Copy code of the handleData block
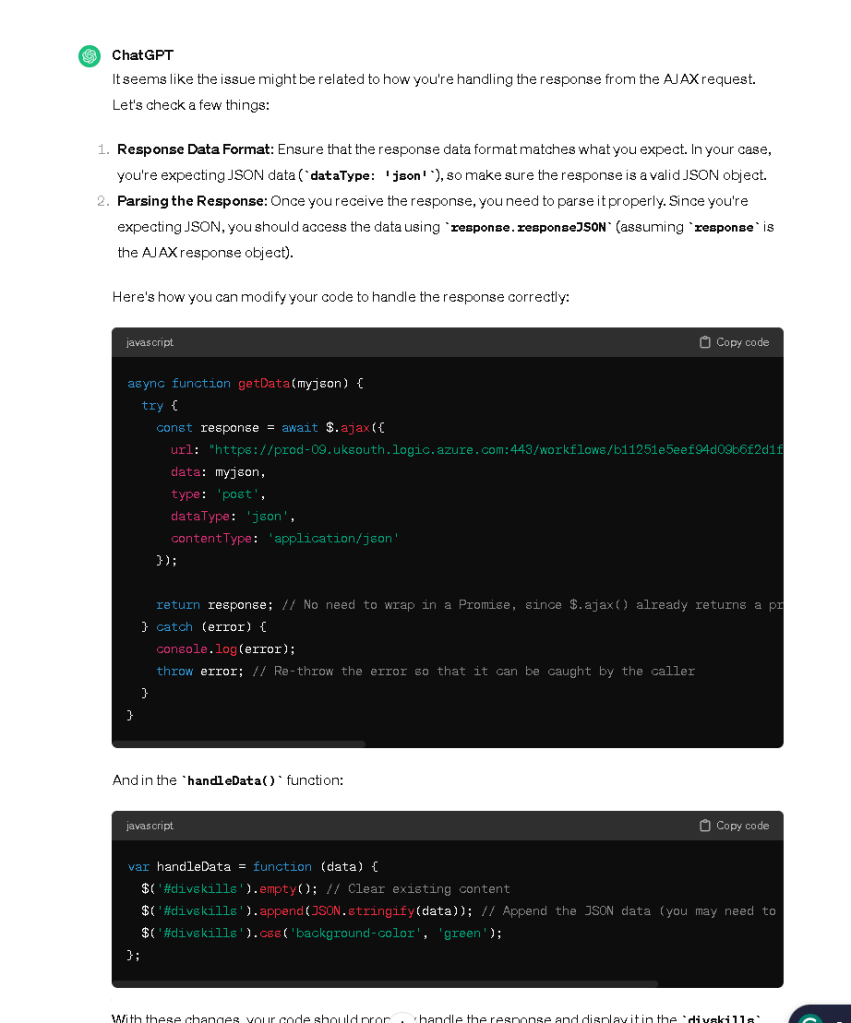 (x=734, y=825)
